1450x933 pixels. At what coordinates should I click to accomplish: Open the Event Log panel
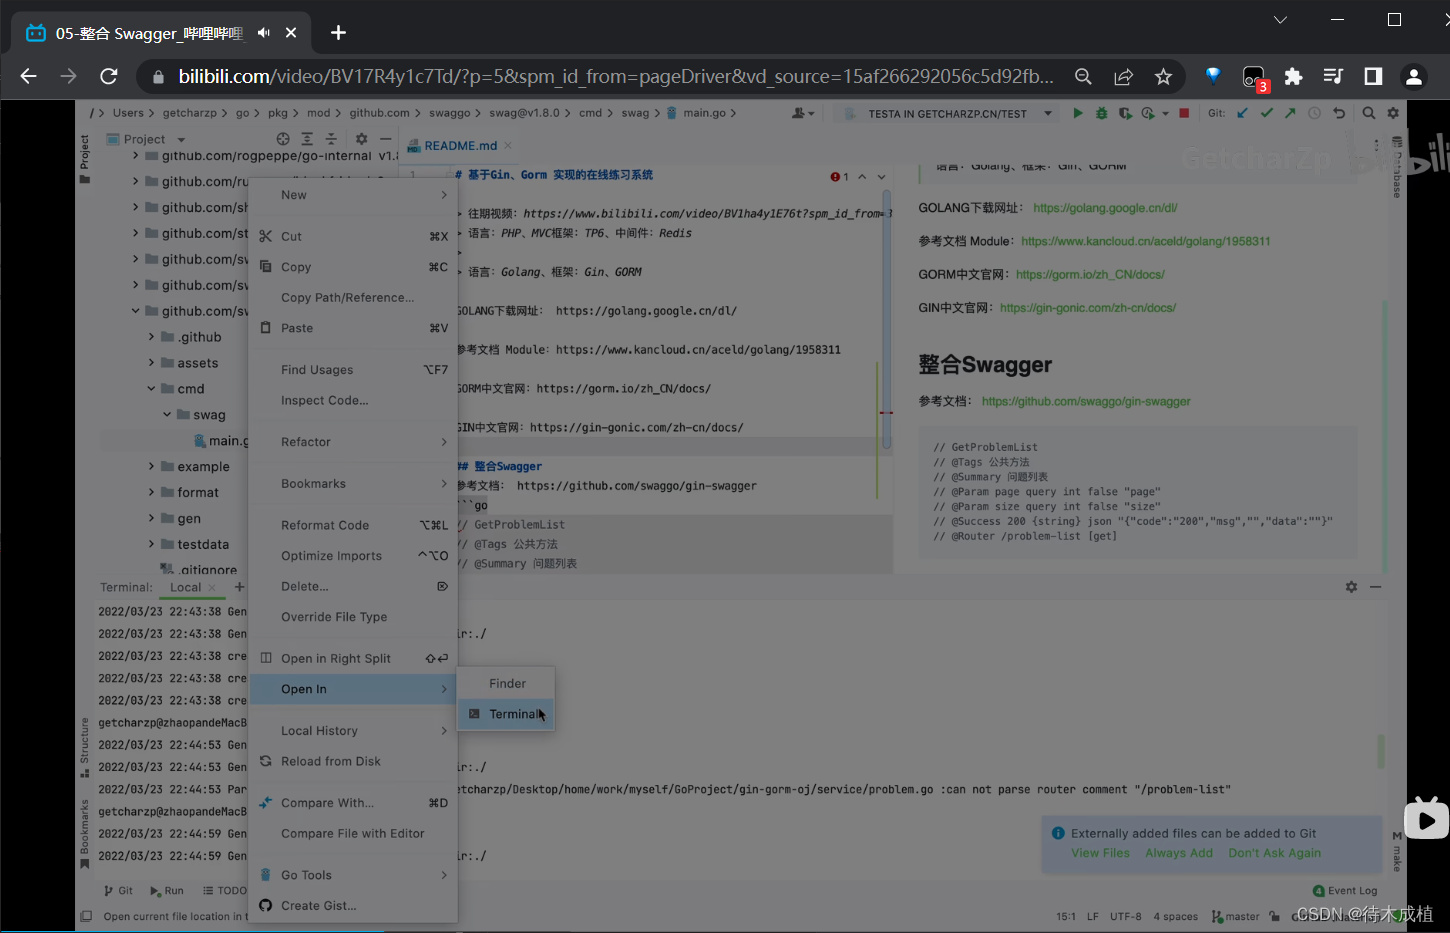click(1345, 890)
